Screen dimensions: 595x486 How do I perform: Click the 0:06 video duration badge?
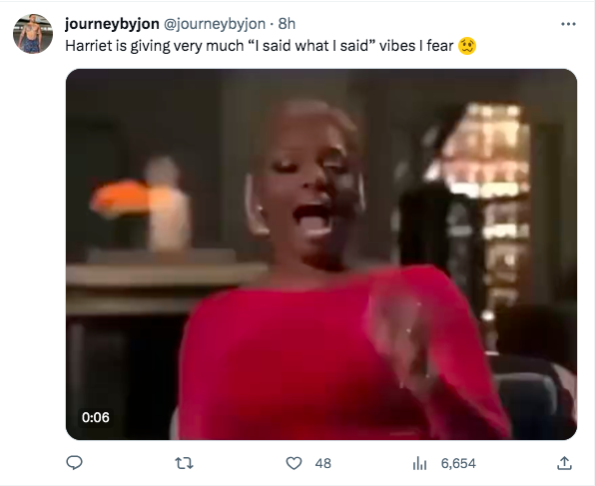click(96, 417)
